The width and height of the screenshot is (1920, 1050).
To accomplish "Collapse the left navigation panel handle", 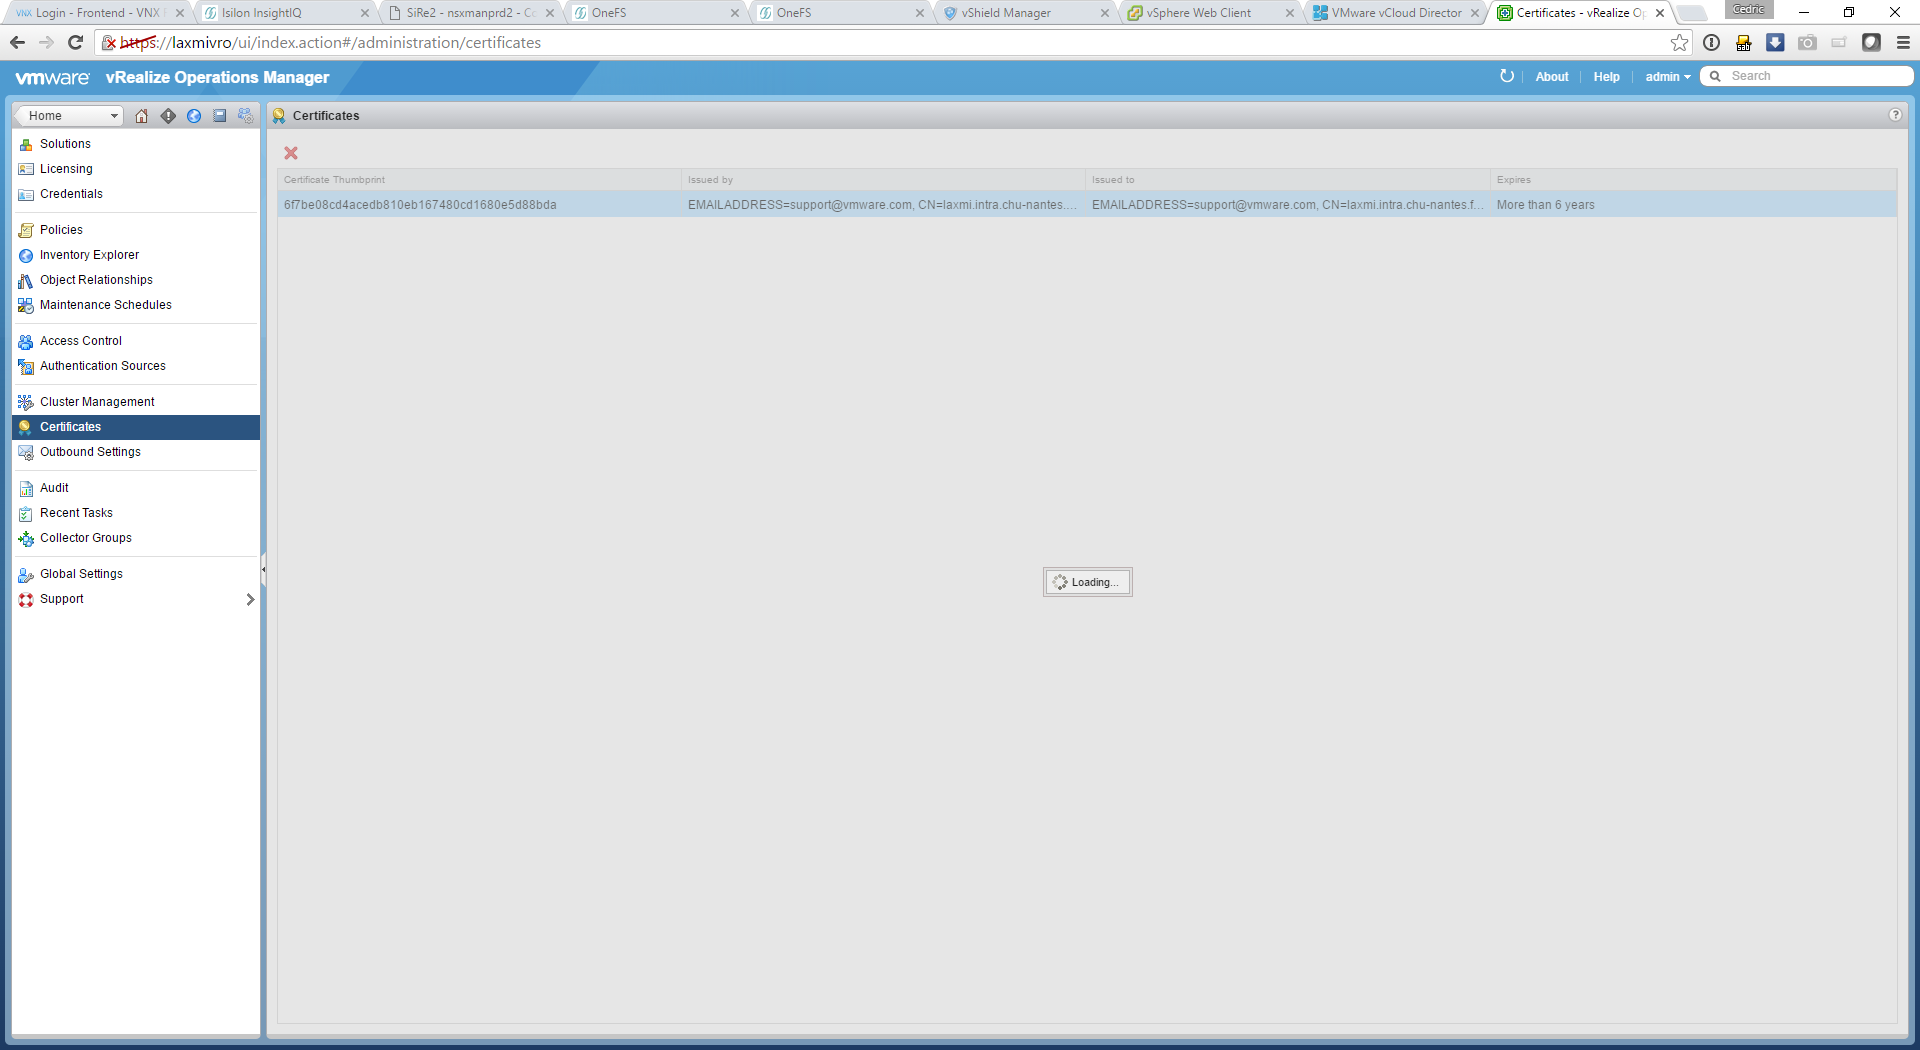I will (263, 570).
